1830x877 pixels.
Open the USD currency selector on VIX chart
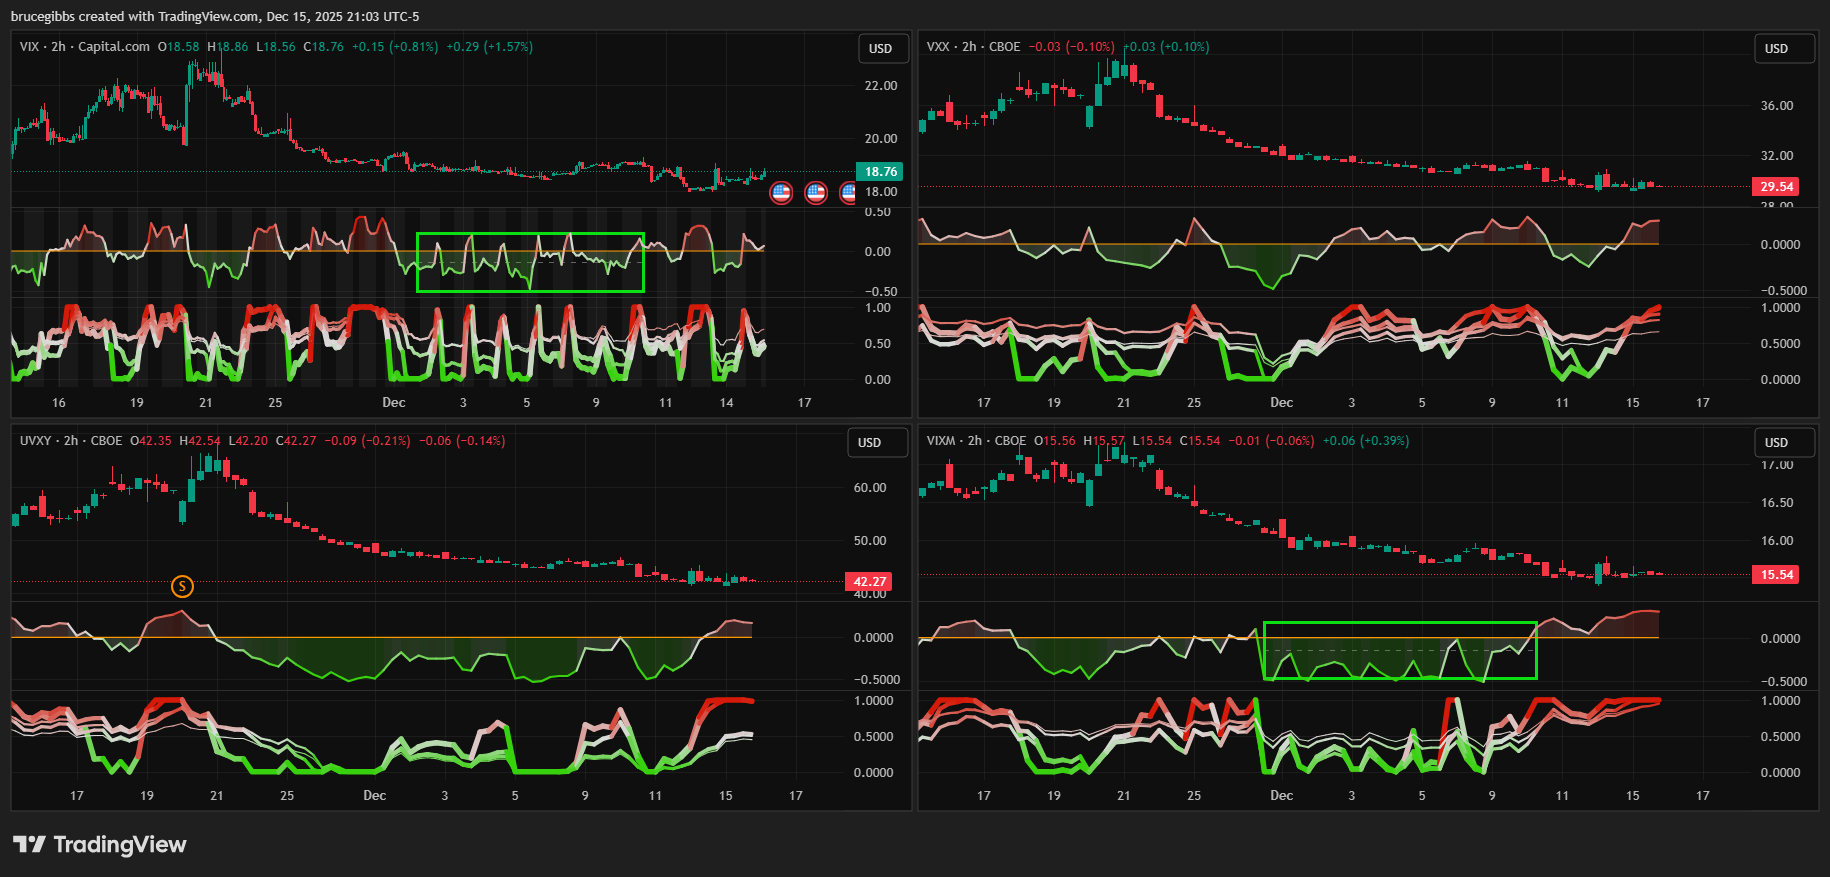[880, 49]
